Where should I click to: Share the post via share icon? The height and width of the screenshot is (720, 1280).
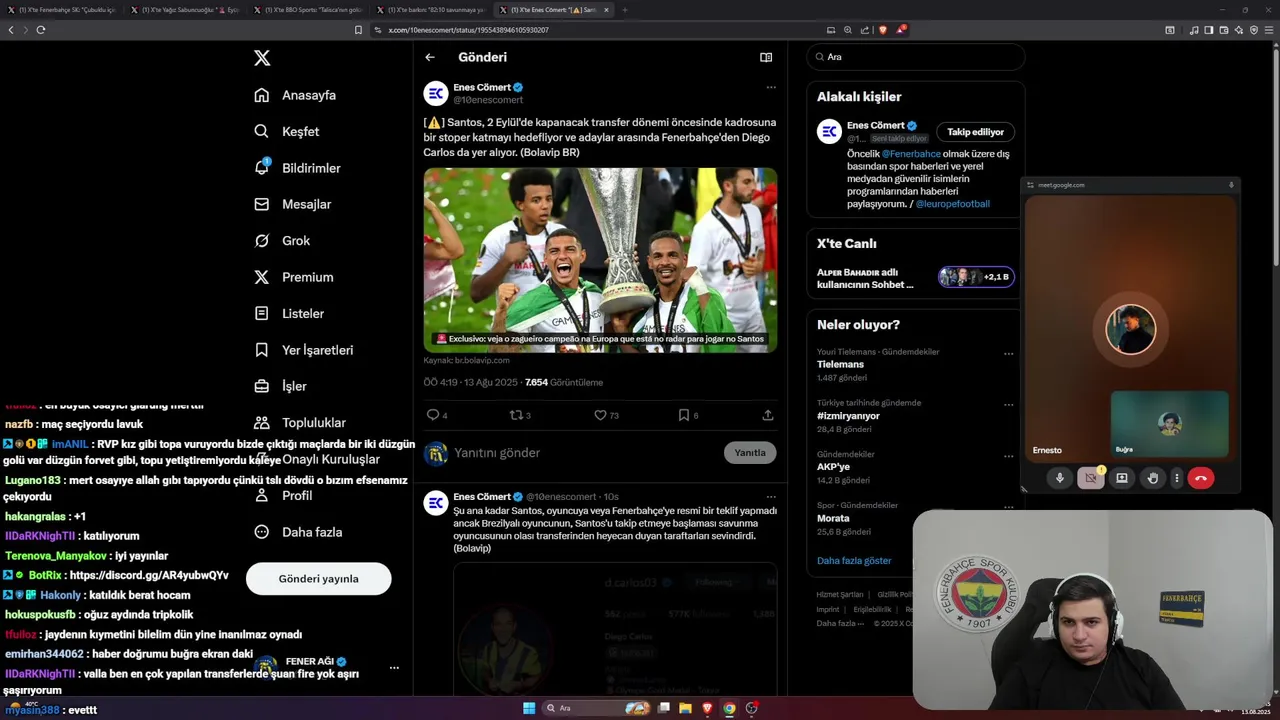(768, 415)
